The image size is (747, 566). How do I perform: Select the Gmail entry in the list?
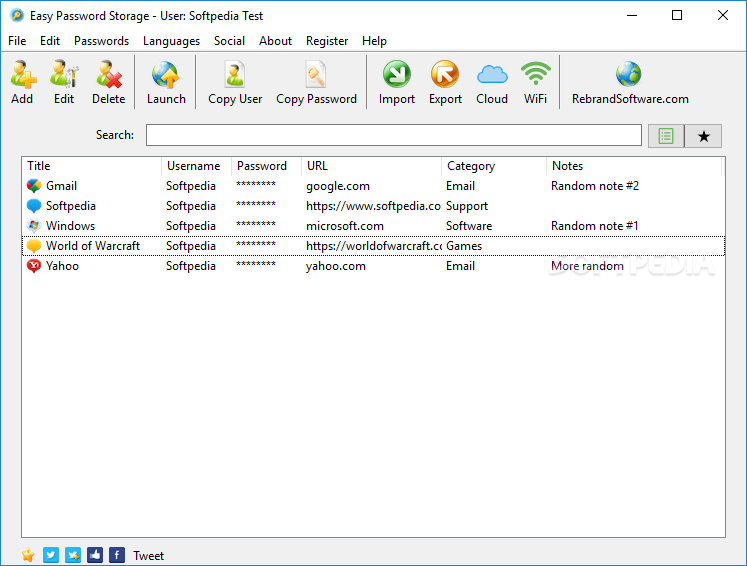click(61, 186)
